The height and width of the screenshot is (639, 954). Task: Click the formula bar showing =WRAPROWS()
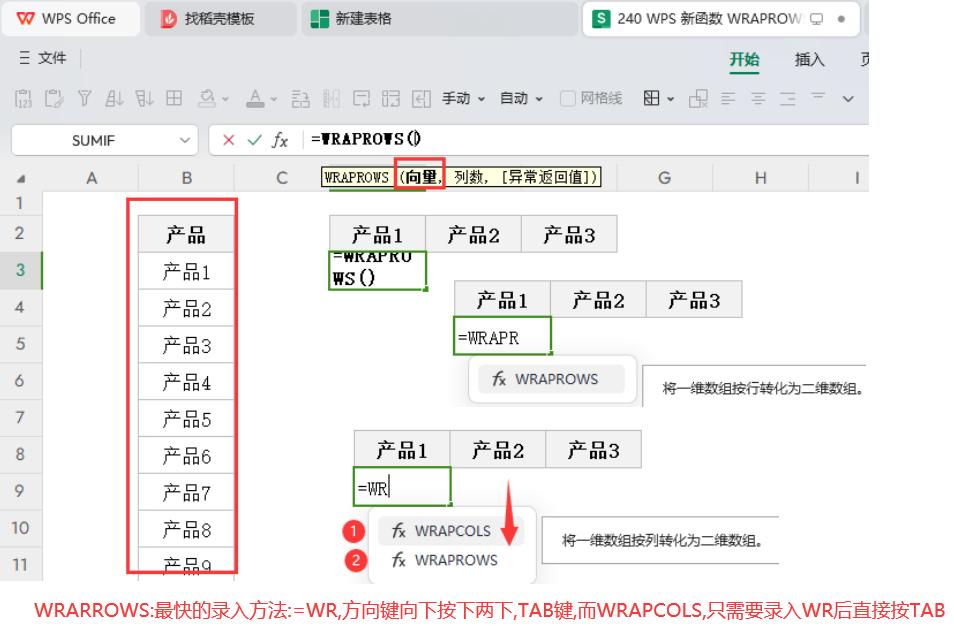click(365, 140)
